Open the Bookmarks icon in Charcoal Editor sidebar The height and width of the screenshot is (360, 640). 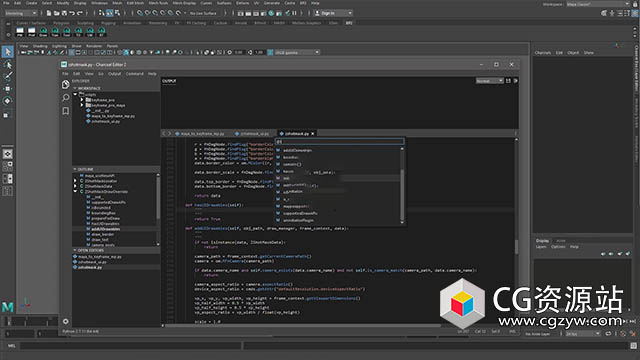tap(65, 111)
